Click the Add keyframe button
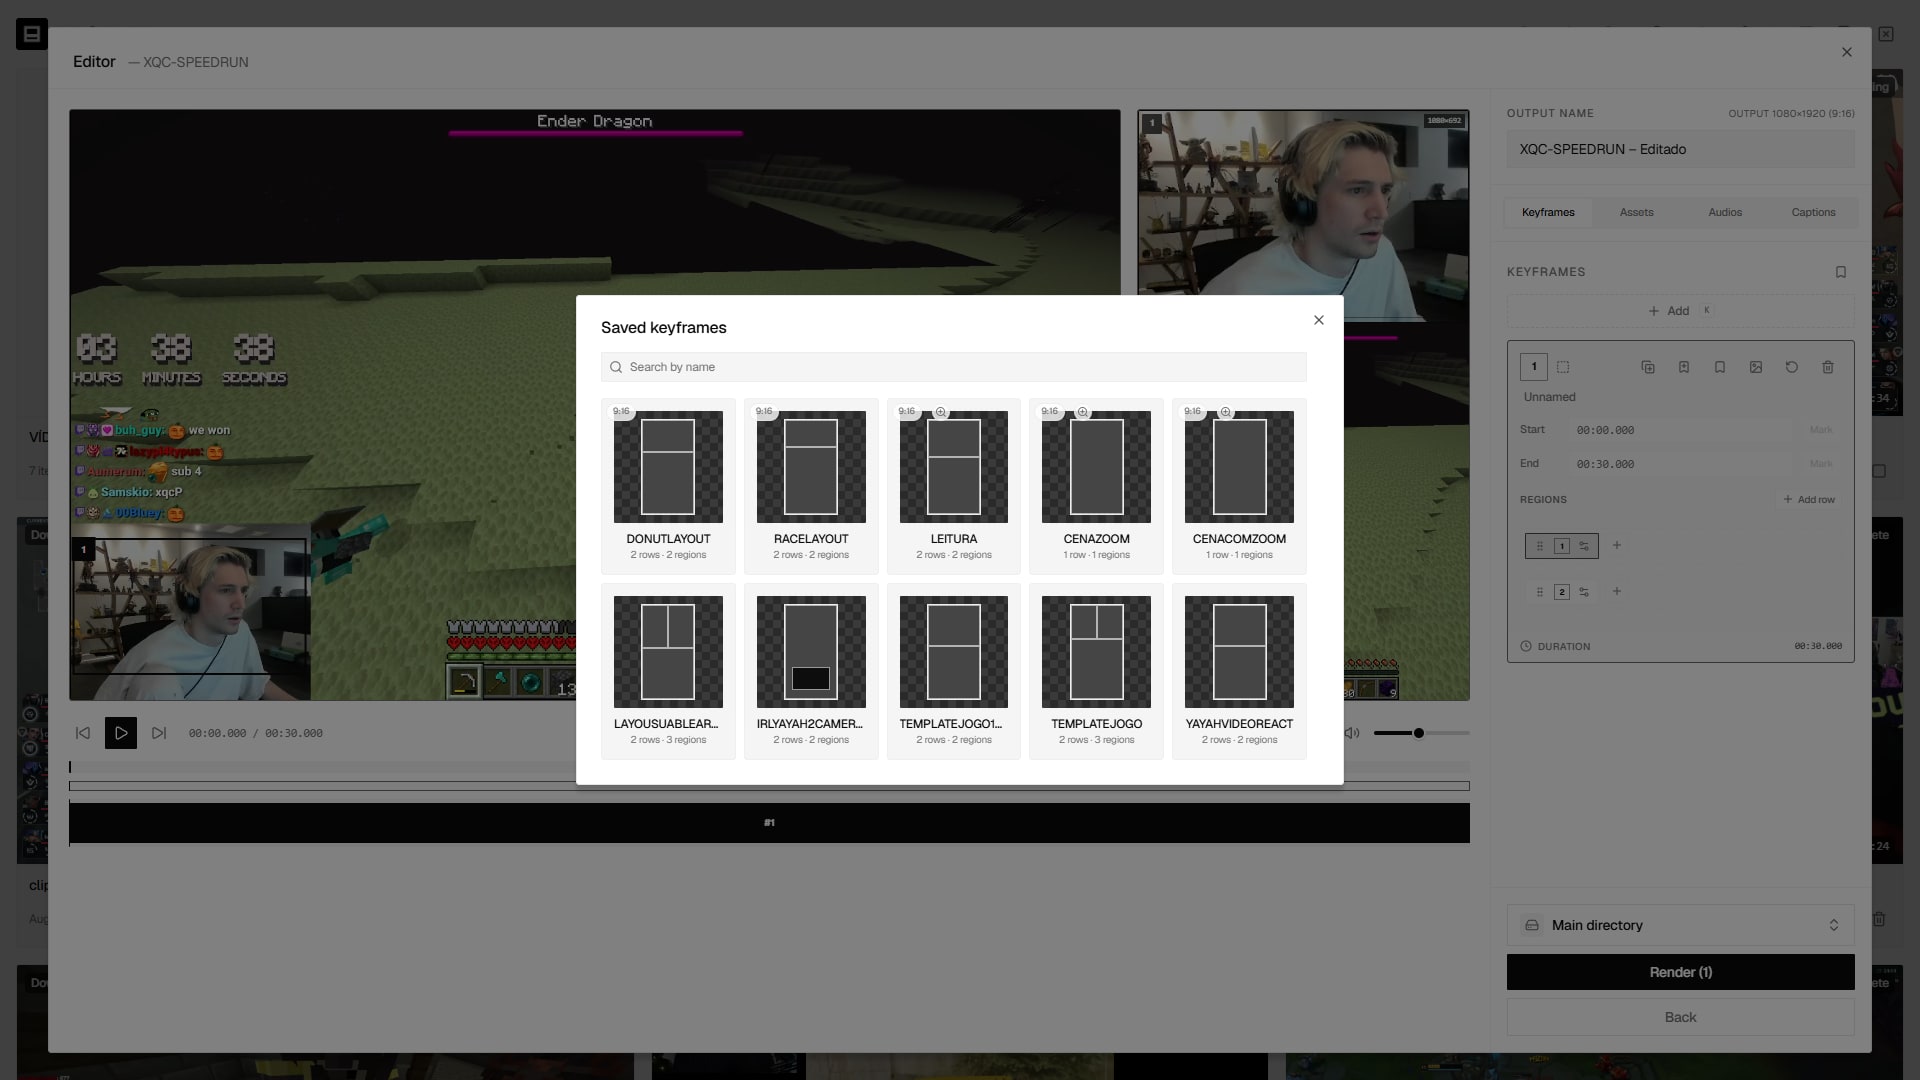Image resolution: width=1920 pixels, height=1080 pixels. pyautogui.click(x=1680, y=311)
